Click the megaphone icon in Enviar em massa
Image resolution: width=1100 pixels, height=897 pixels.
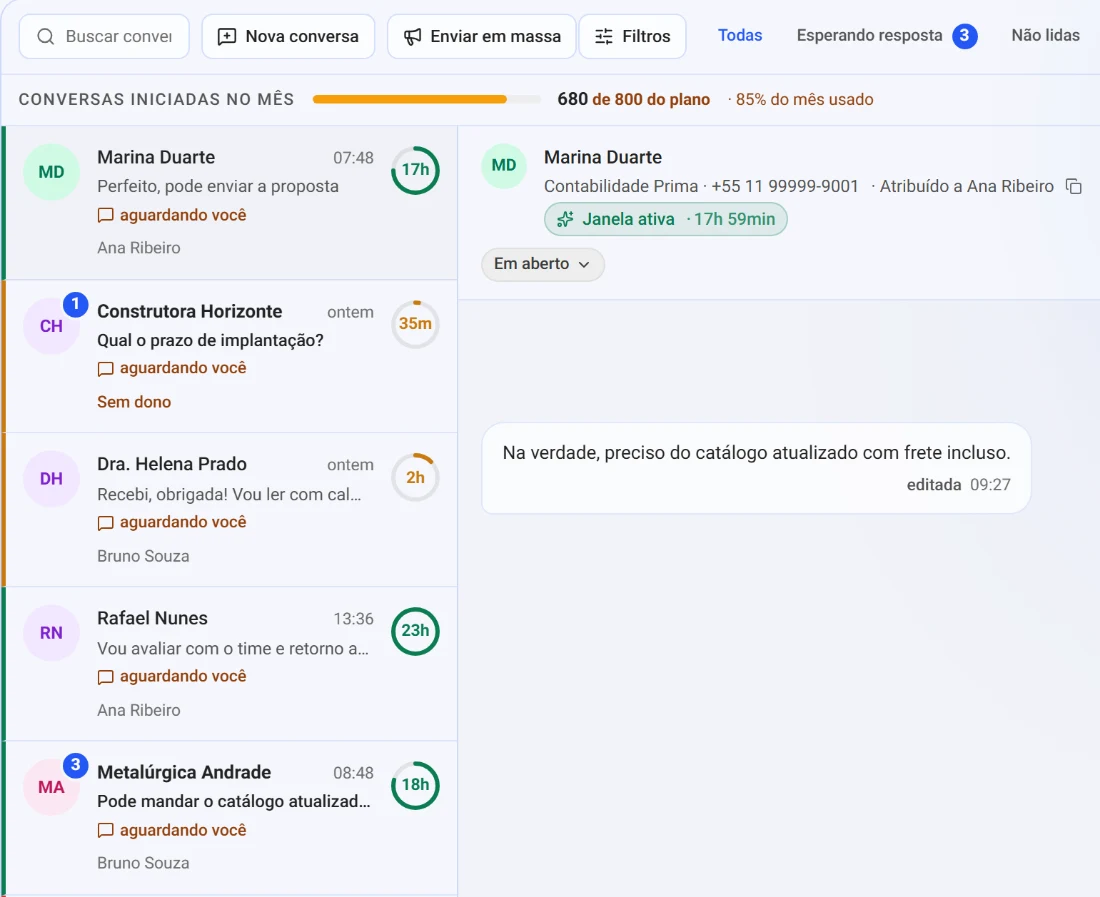412,36
